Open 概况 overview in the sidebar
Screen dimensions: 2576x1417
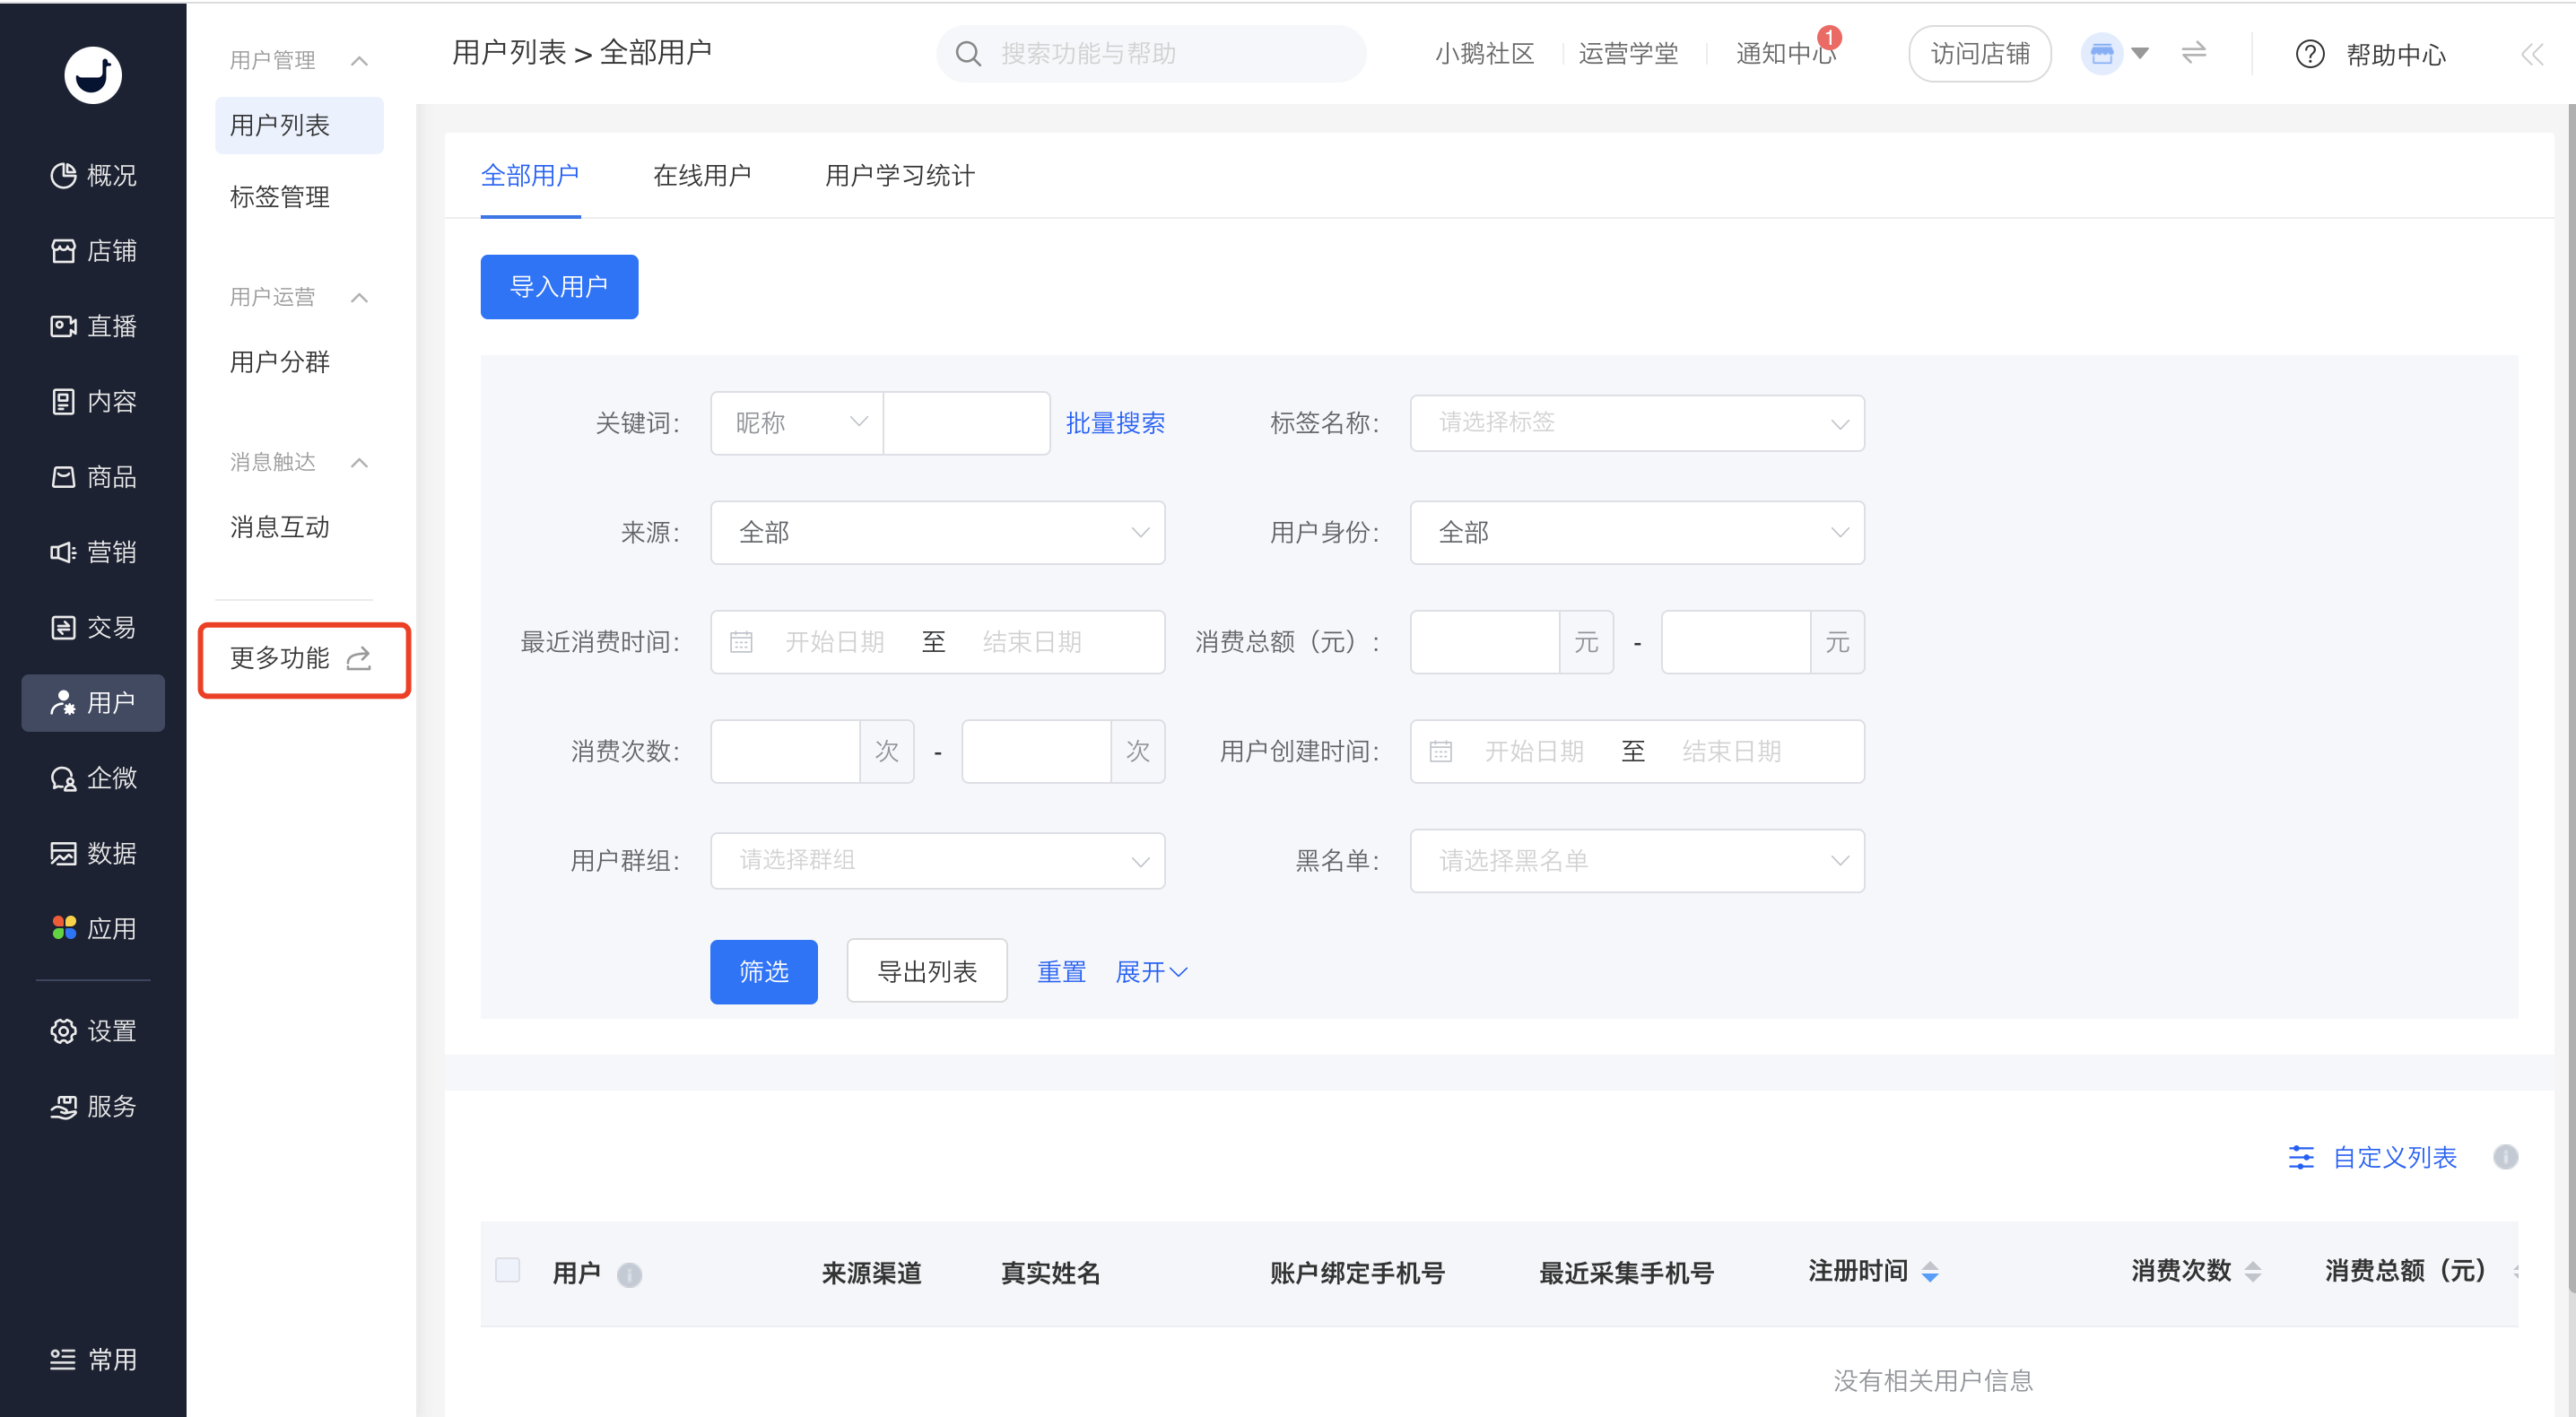pos(93,175)
